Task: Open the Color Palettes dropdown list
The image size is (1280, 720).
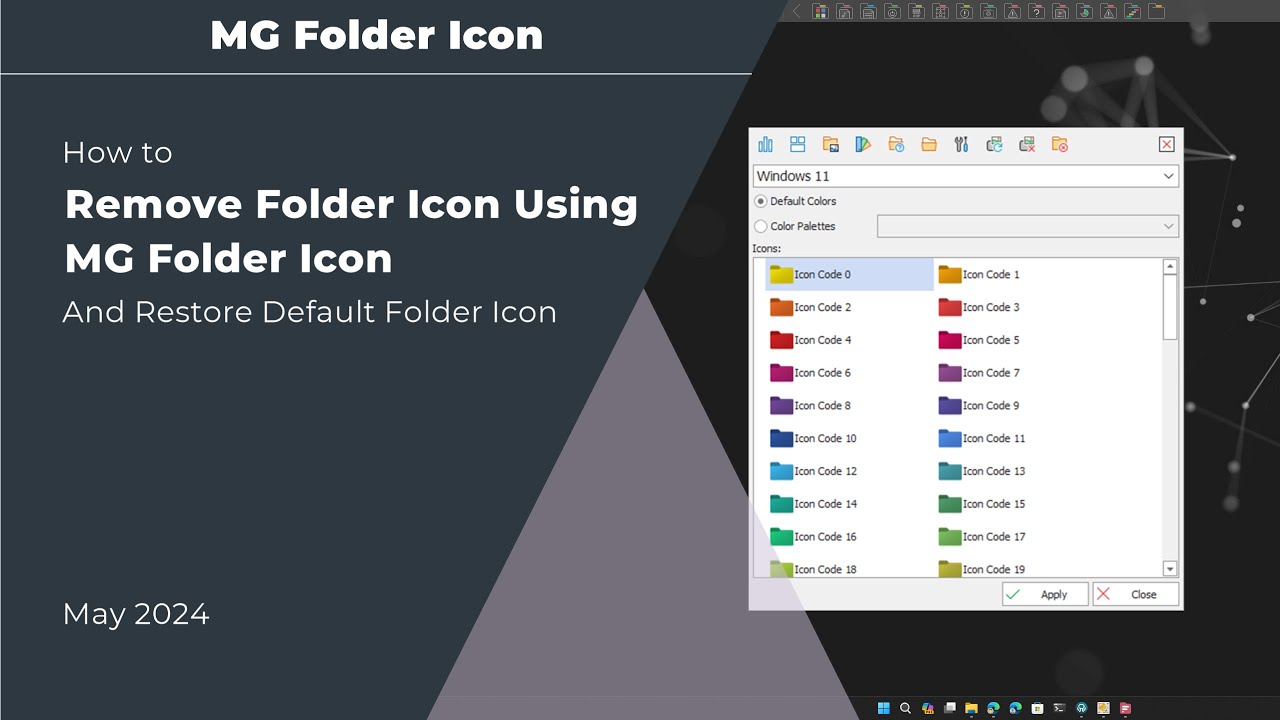Action: point(1028,226)
